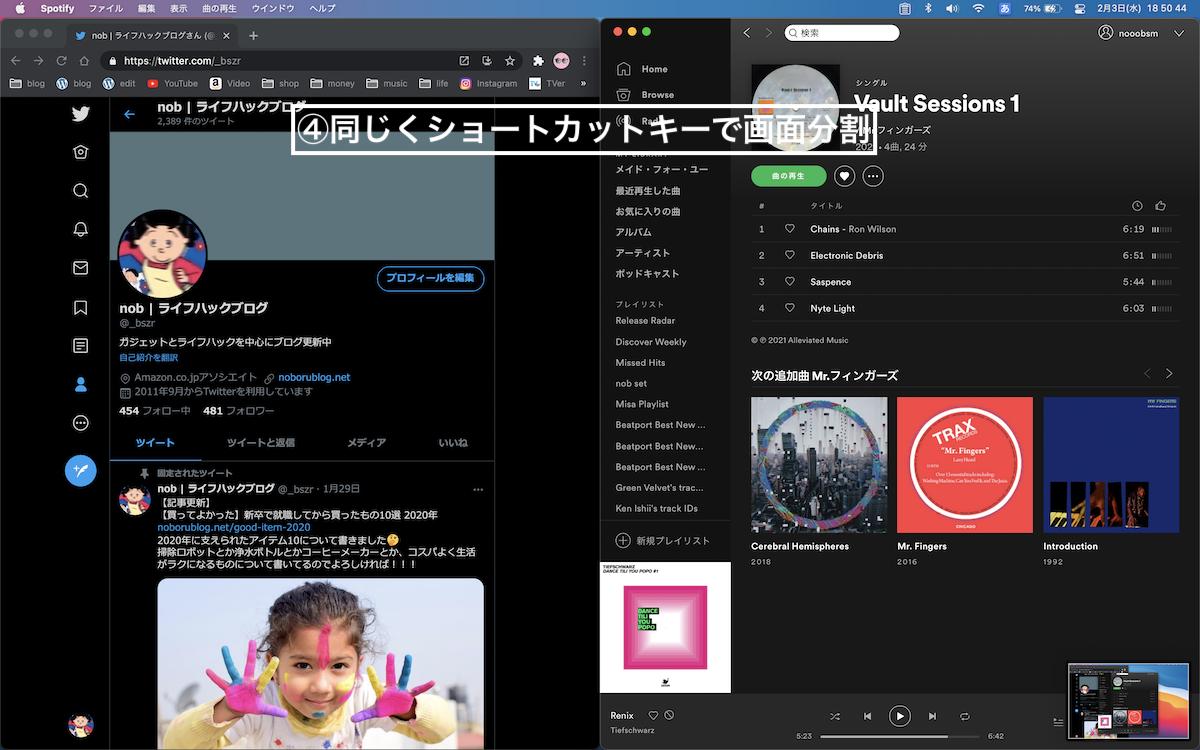This screenshot has height=750, width=1200.
Task: Click Spotify playback progress bar
Action: 900,736
